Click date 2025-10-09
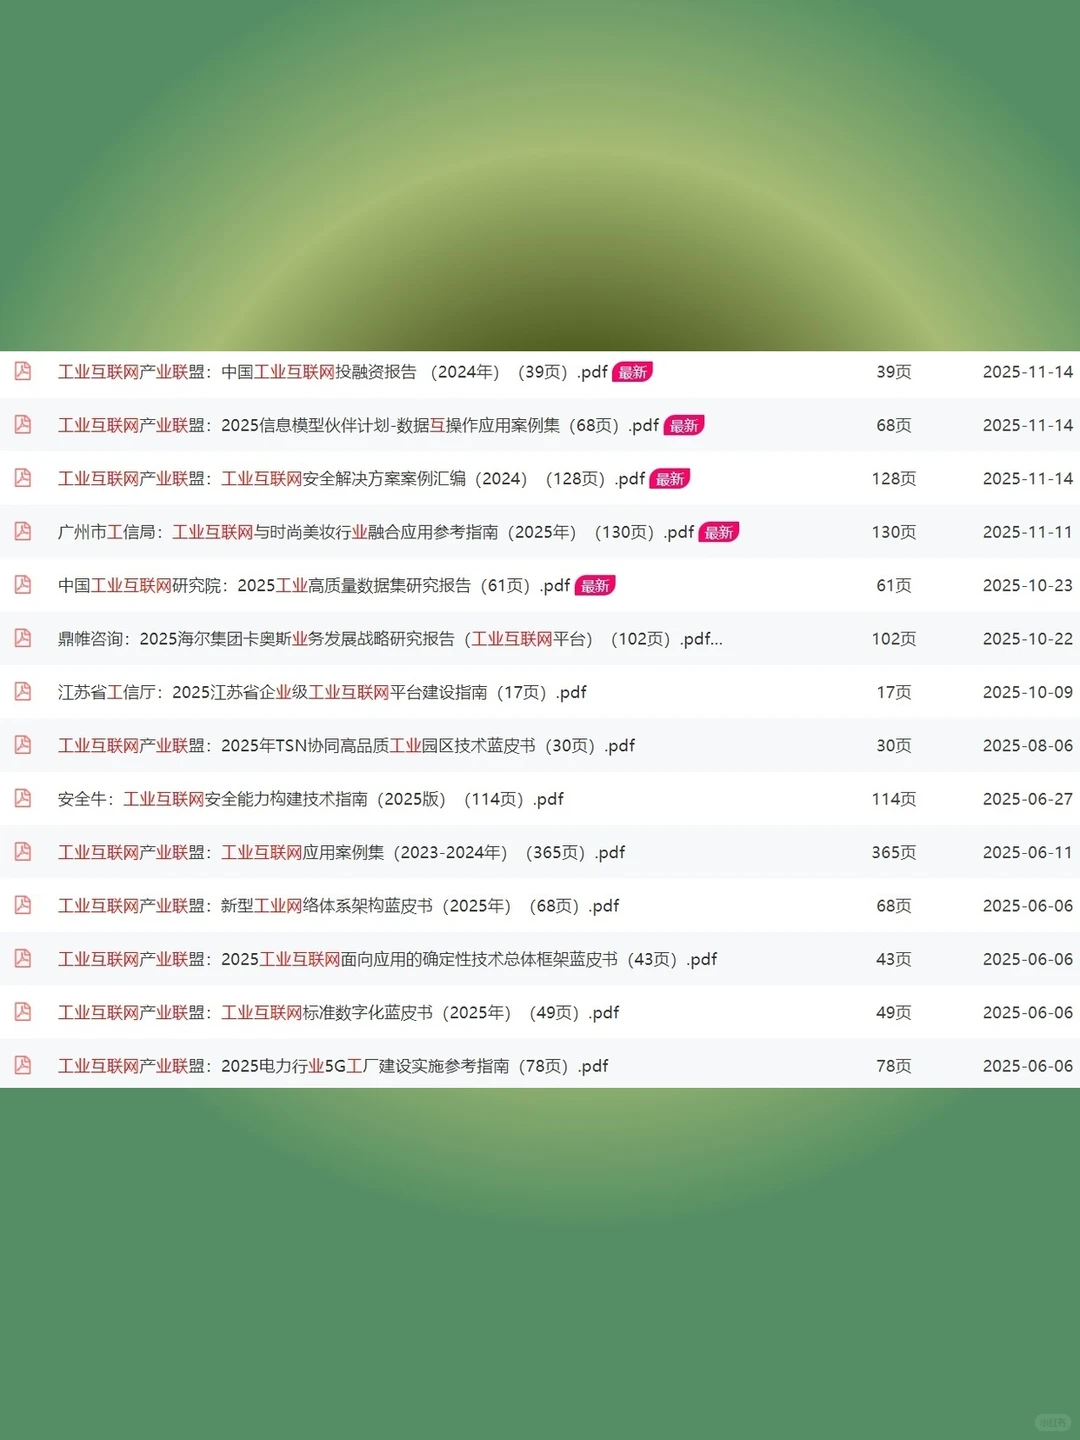Screen dimensions: 1080x1440 click(x=1028, y=692)
